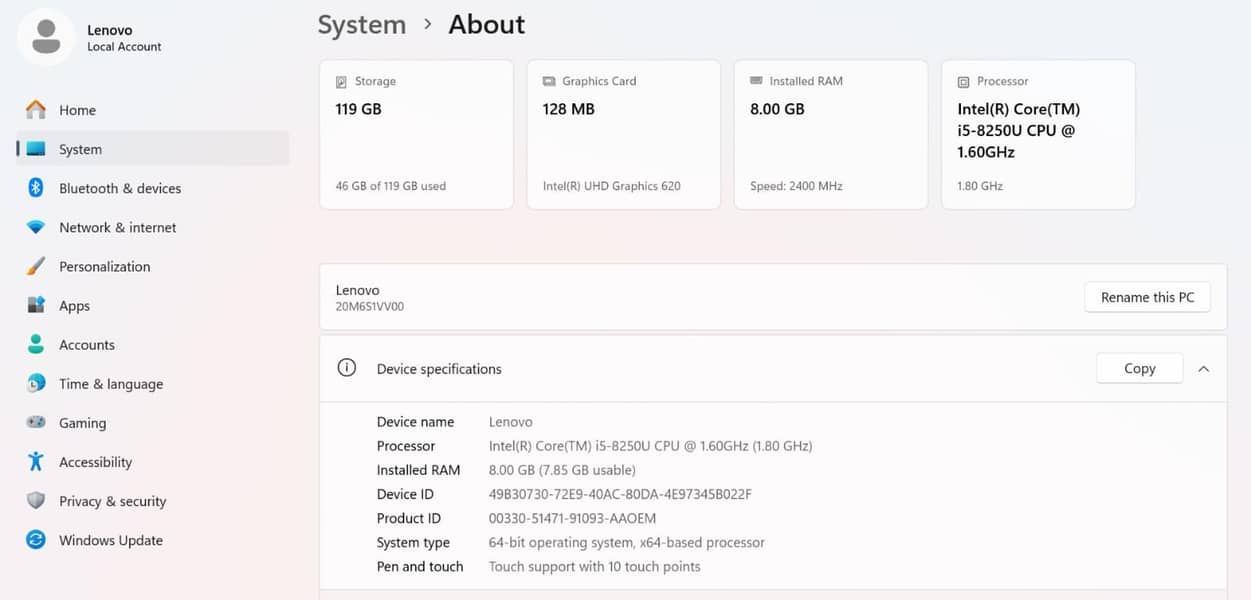This screenshot has width=1251, height=600.
Task: Select the Graphics Card info card
Action: (x=623, y=134)
